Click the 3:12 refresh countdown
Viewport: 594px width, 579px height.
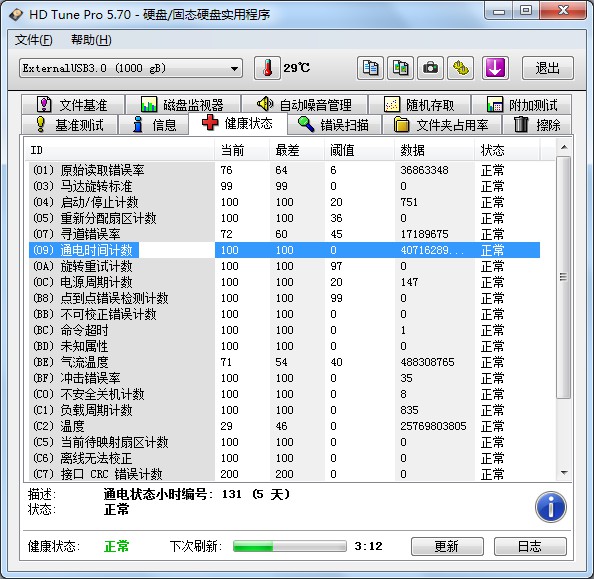(x=369, y=546)
